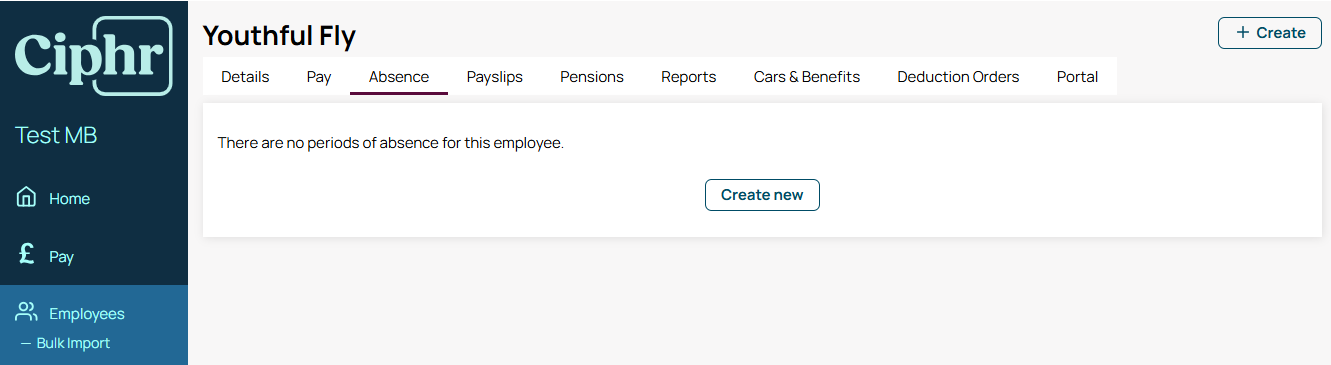Screen dimensions: 1331x365
Task: Click the Ciphr logo
Action: [x=93, y=56]
